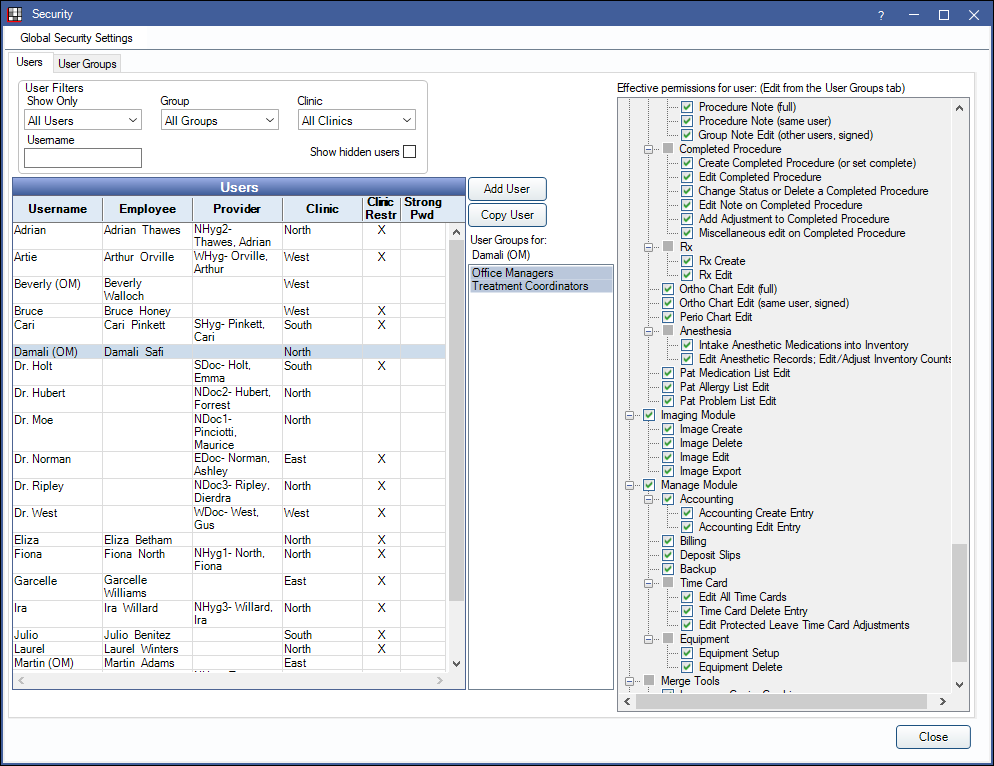Click the Add User button
Viewport: 994px width, 766px height.
(x=507, y=189)
